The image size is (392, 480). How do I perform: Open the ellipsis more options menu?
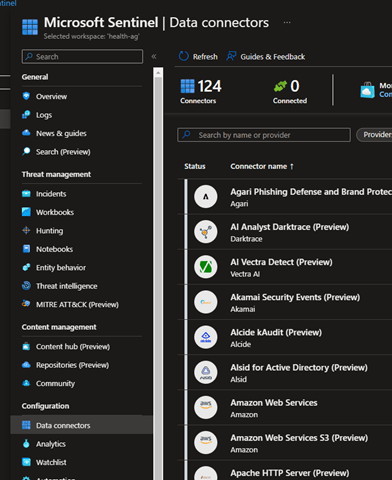click(287, 23)
